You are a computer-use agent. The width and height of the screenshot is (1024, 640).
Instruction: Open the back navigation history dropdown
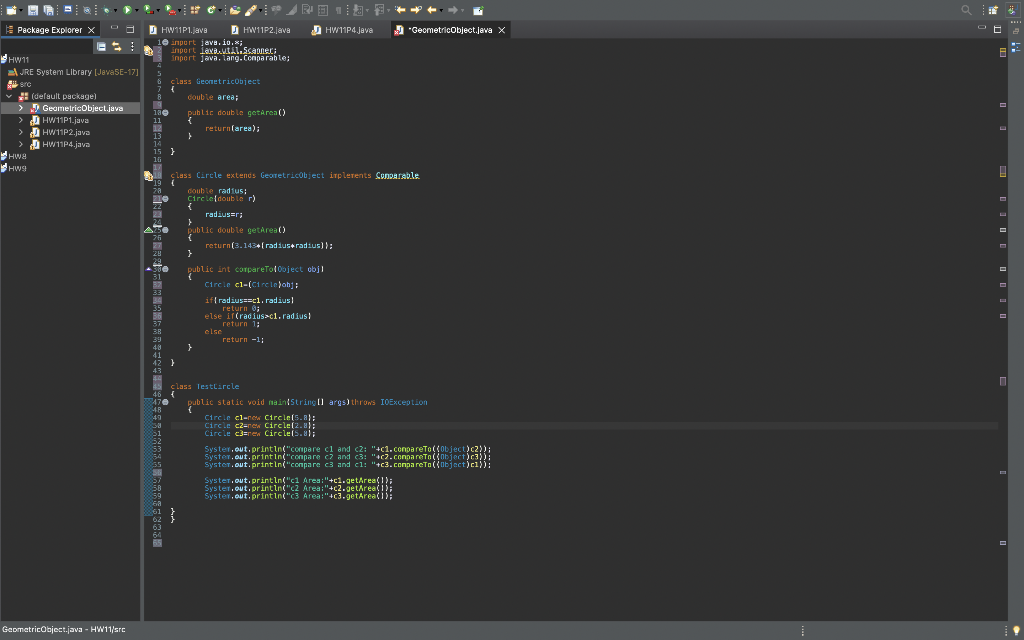(x=441, y=10)
